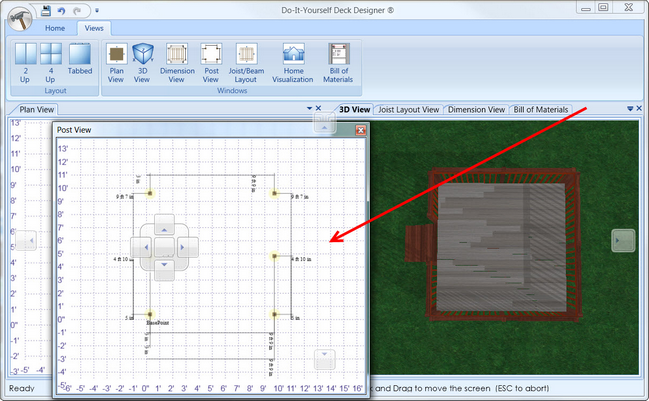Image resolution: width=649 pixels, height=401 pixels.
Task: Expand the quick access toolbar dropdown
Action: 97,11
